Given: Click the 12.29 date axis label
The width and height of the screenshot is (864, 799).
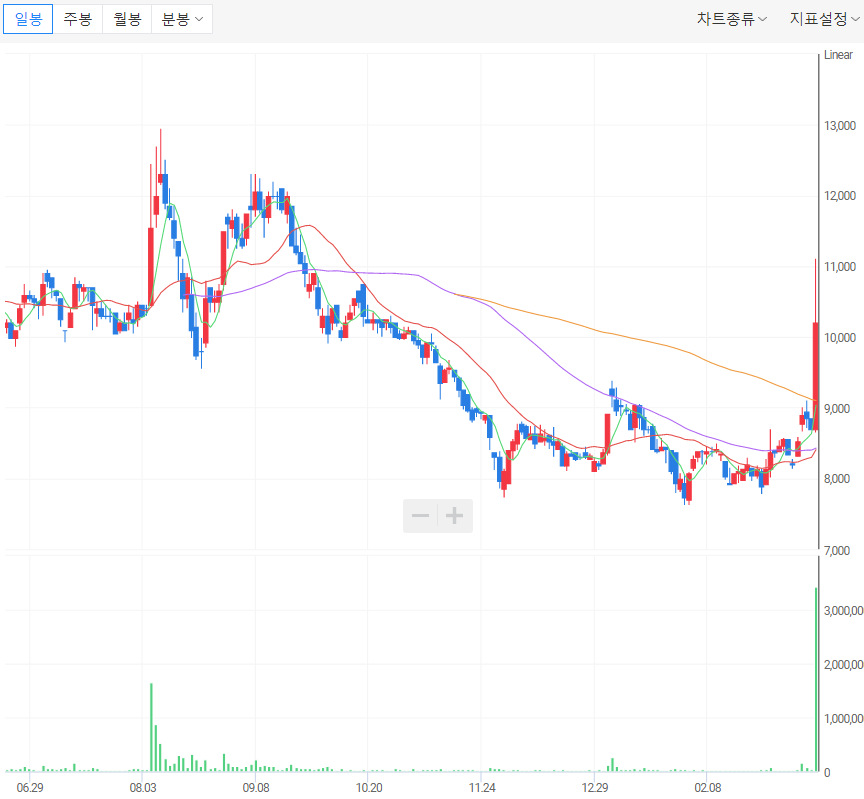Looking at the screenshot, I should (x=595, y=787).
